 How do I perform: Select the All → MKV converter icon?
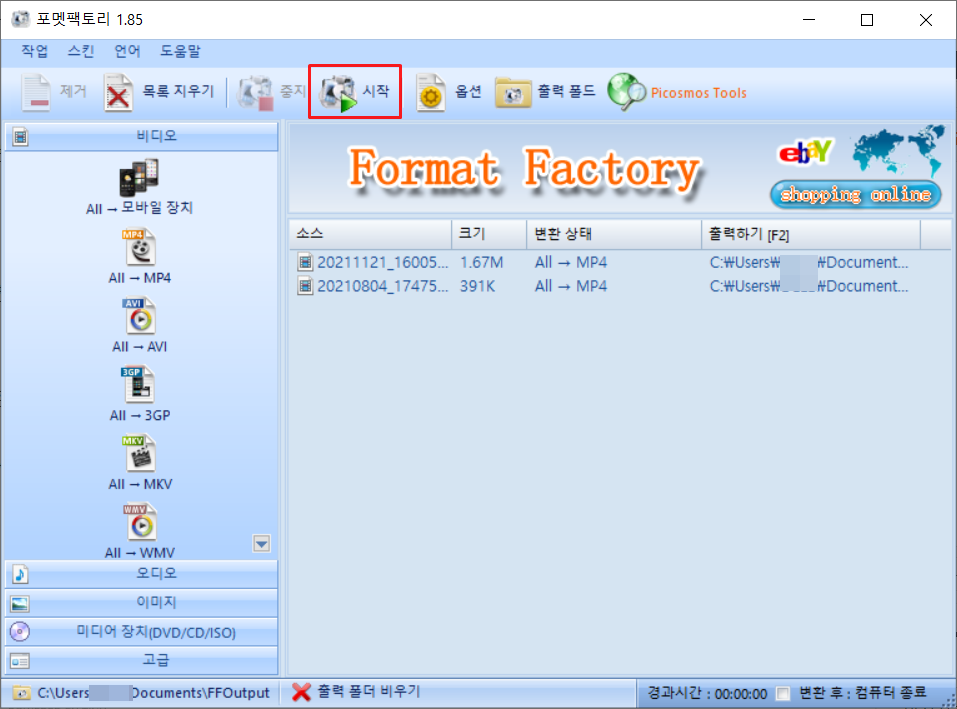(140, 454)
